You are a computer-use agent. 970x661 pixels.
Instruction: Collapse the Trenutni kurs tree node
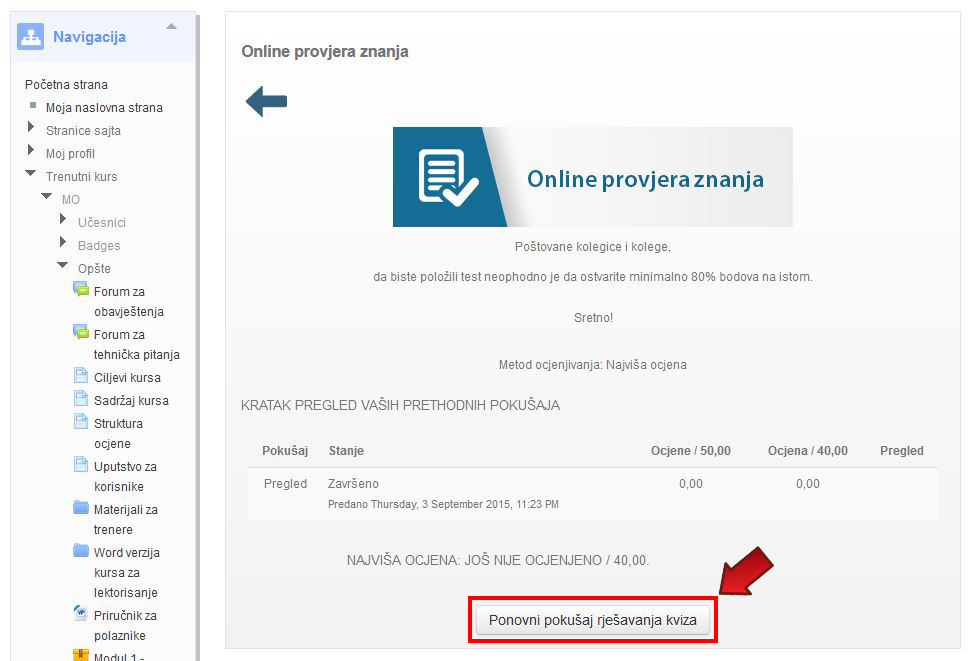tap(31, 175)
